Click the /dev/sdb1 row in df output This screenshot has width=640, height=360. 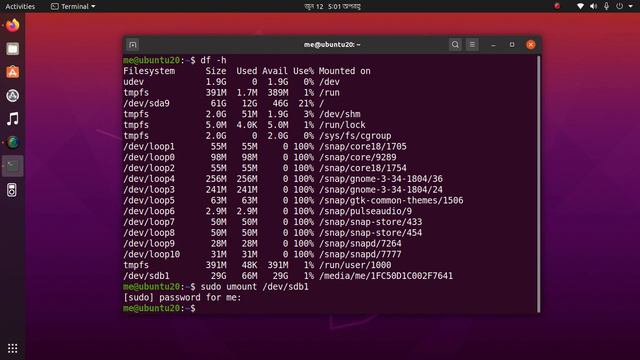288,276
